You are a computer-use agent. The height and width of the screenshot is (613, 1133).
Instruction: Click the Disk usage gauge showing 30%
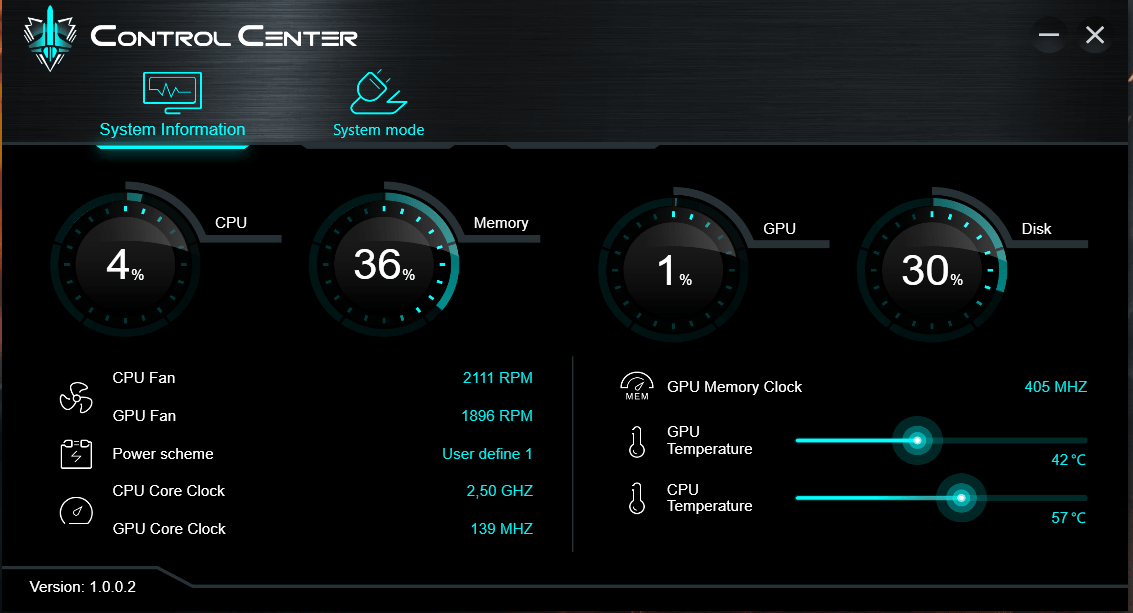931,270
